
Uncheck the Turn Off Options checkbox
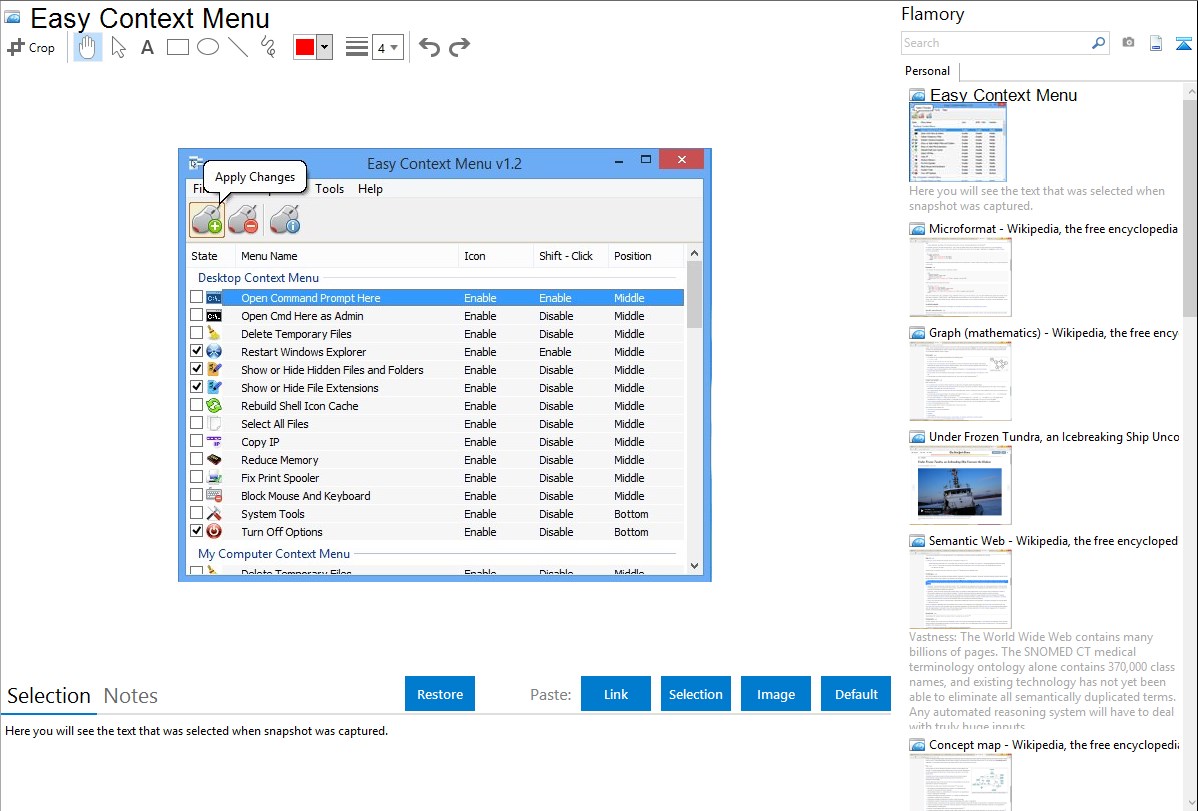click(197, 532)
